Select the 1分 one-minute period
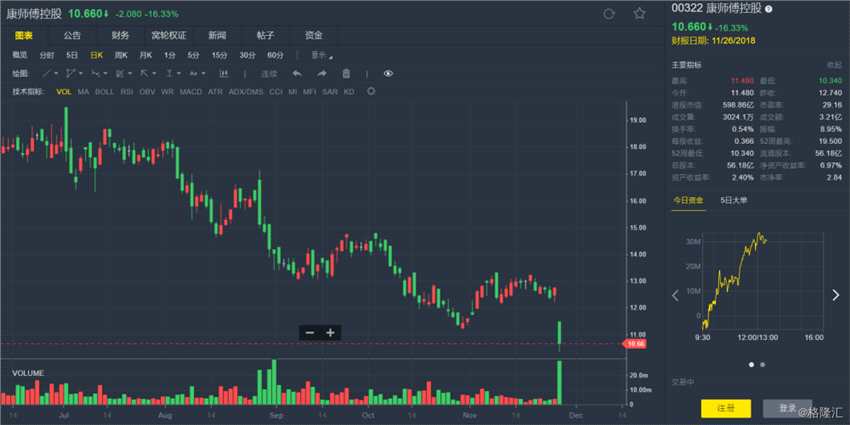This screenshot has height=425, width=850. (170, 55)
